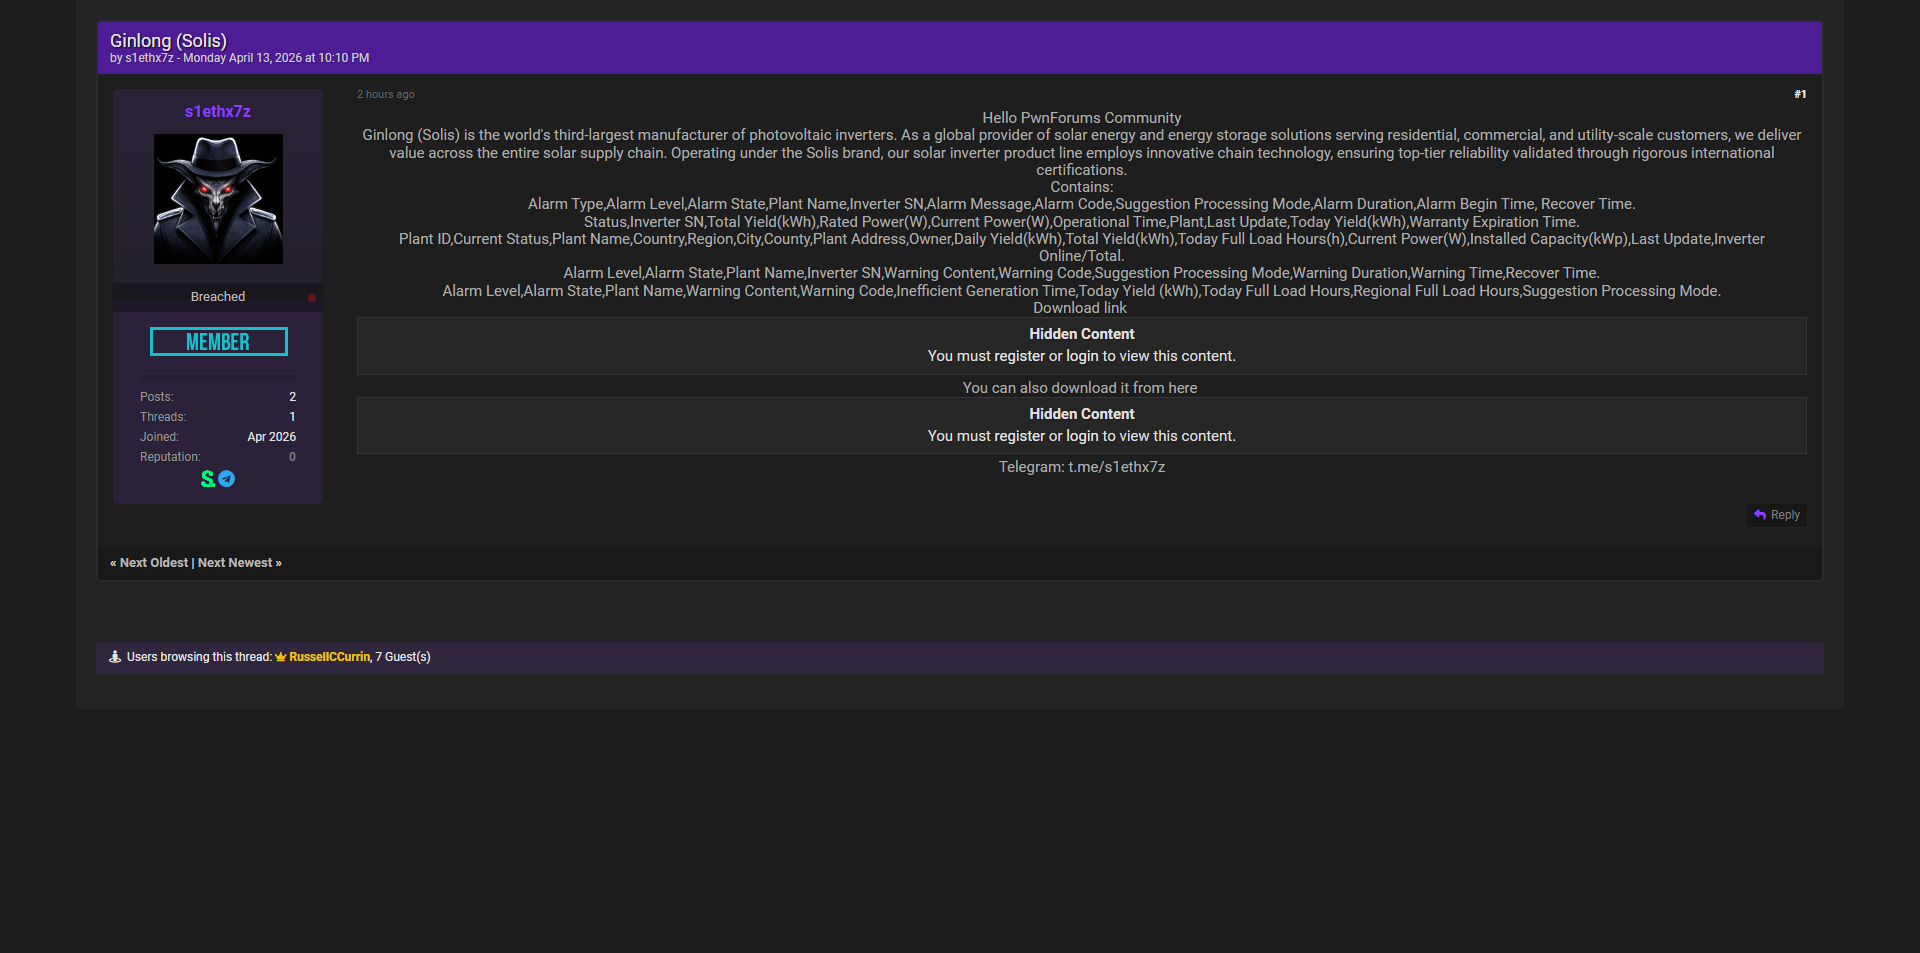Click register in the hidden box above Telegram line
Image resolution: width=1920 pixels, height=953 pixels.
click(1019, 436)
